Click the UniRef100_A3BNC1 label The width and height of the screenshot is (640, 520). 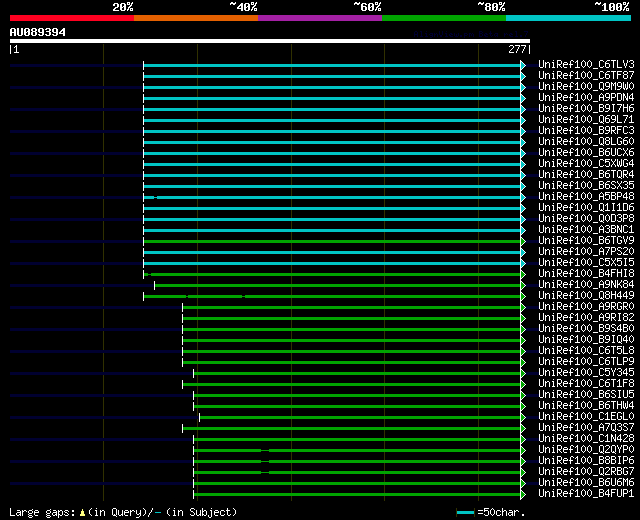[x=586, y=230]
